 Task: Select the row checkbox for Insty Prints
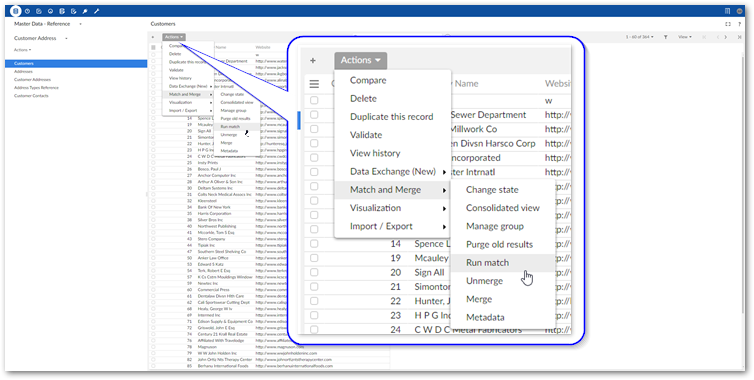tap(153, 163)
